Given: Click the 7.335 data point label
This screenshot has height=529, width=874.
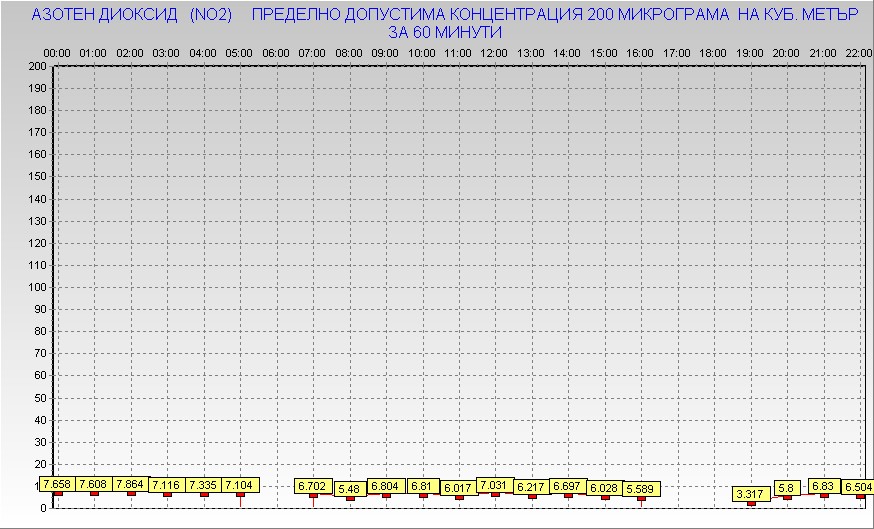Looking at the screenshot, I should 204,485.
